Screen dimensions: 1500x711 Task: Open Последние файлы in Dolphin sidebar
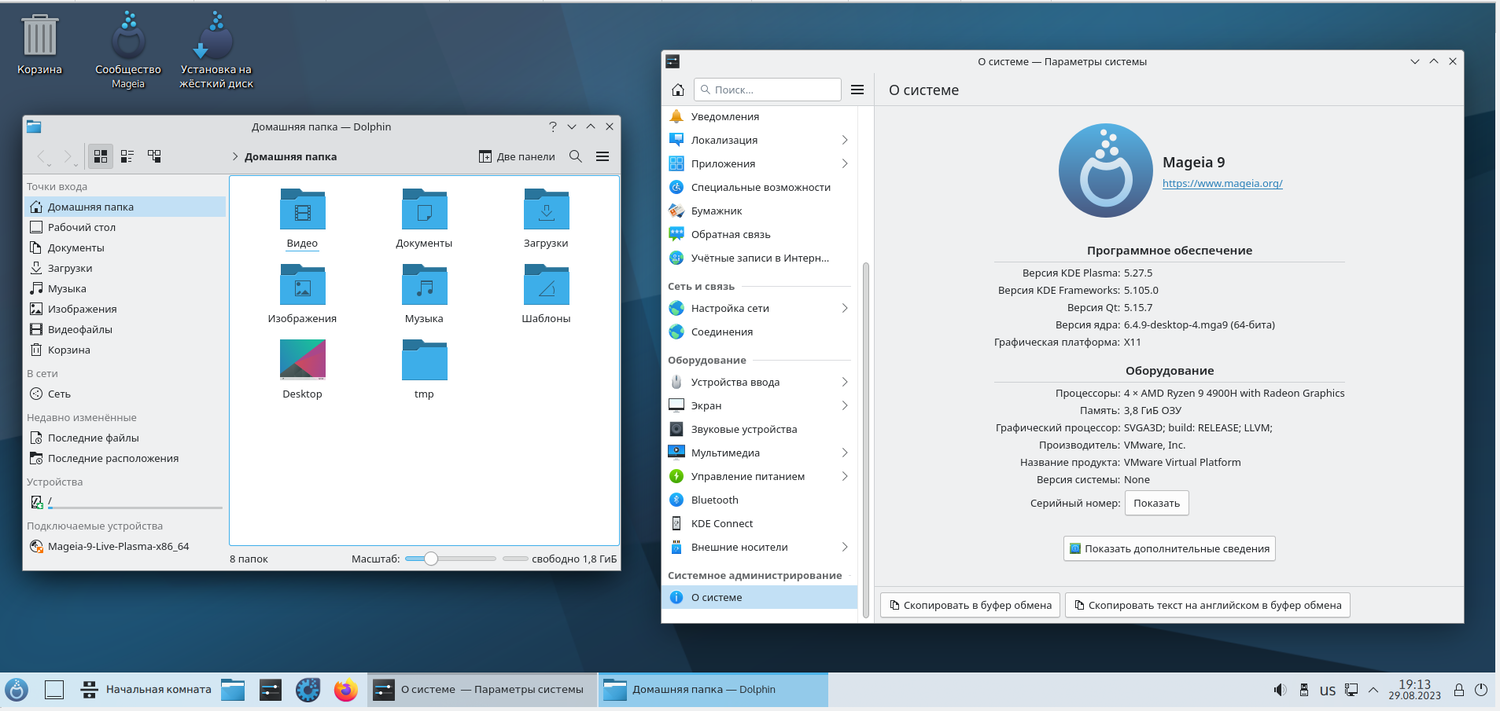[125, 438]
